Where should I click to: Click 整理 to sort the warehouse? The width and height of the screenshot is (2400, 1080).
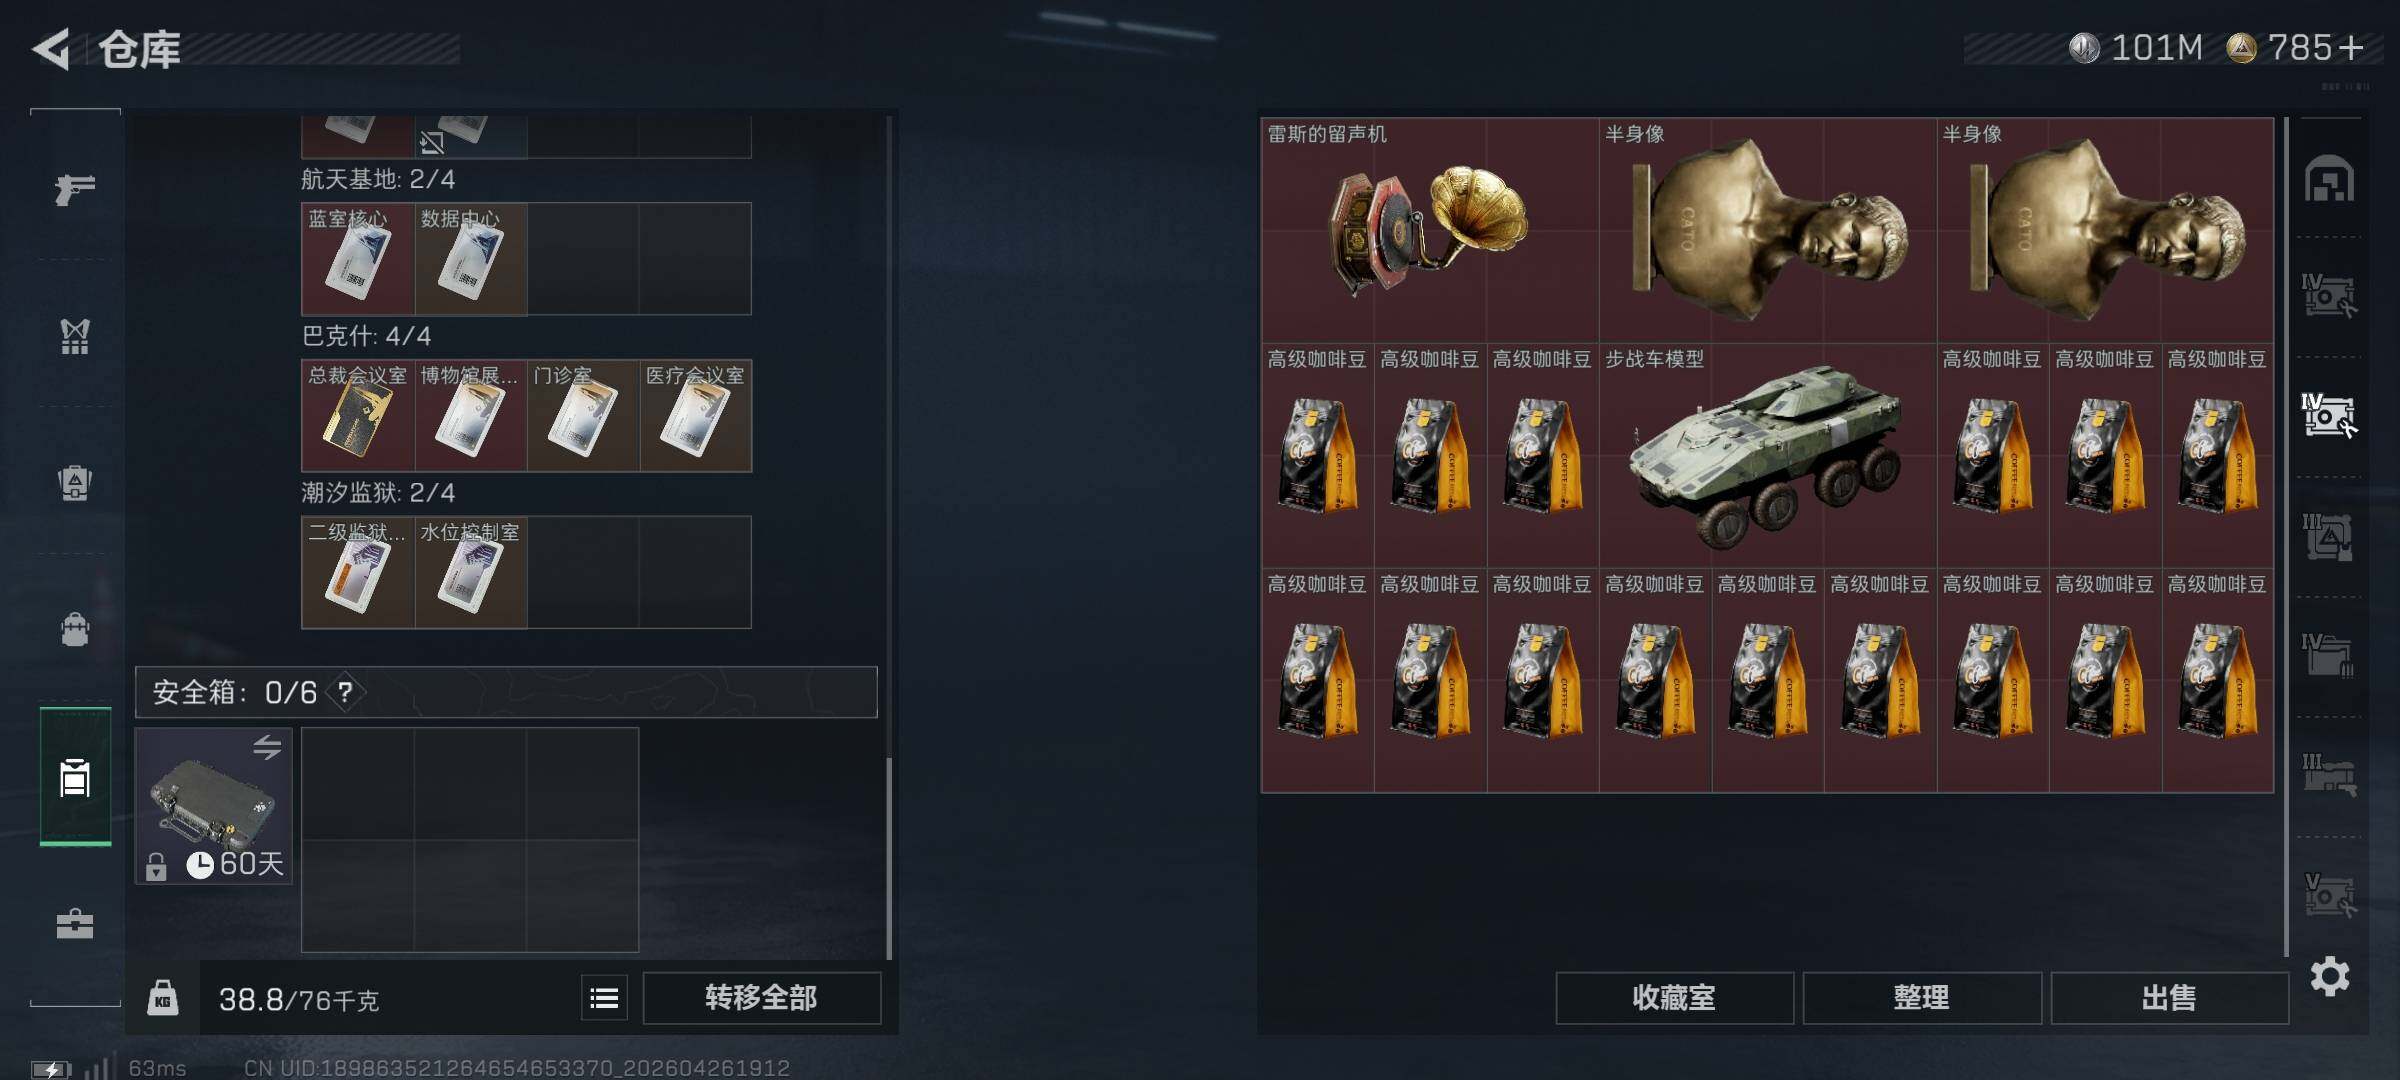point(1922,998)
